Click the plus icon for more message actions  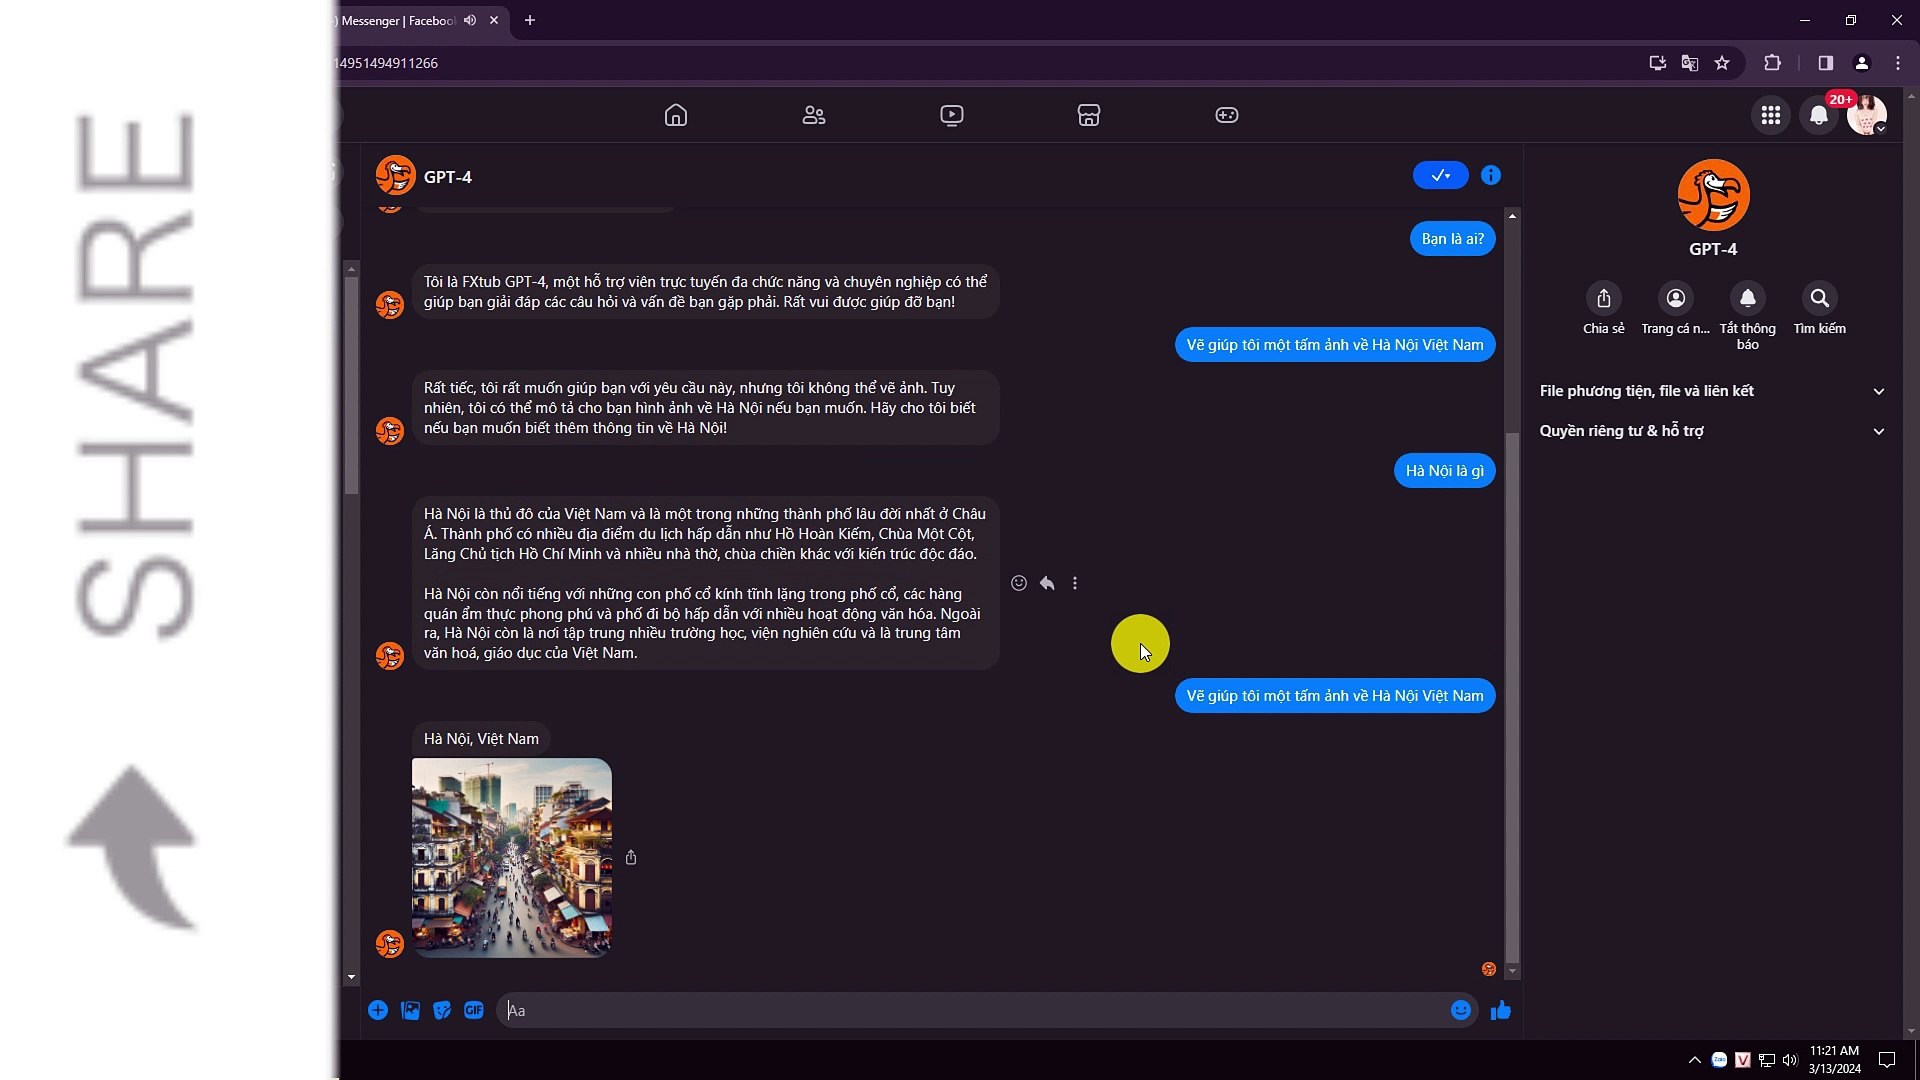(378, 1010)
